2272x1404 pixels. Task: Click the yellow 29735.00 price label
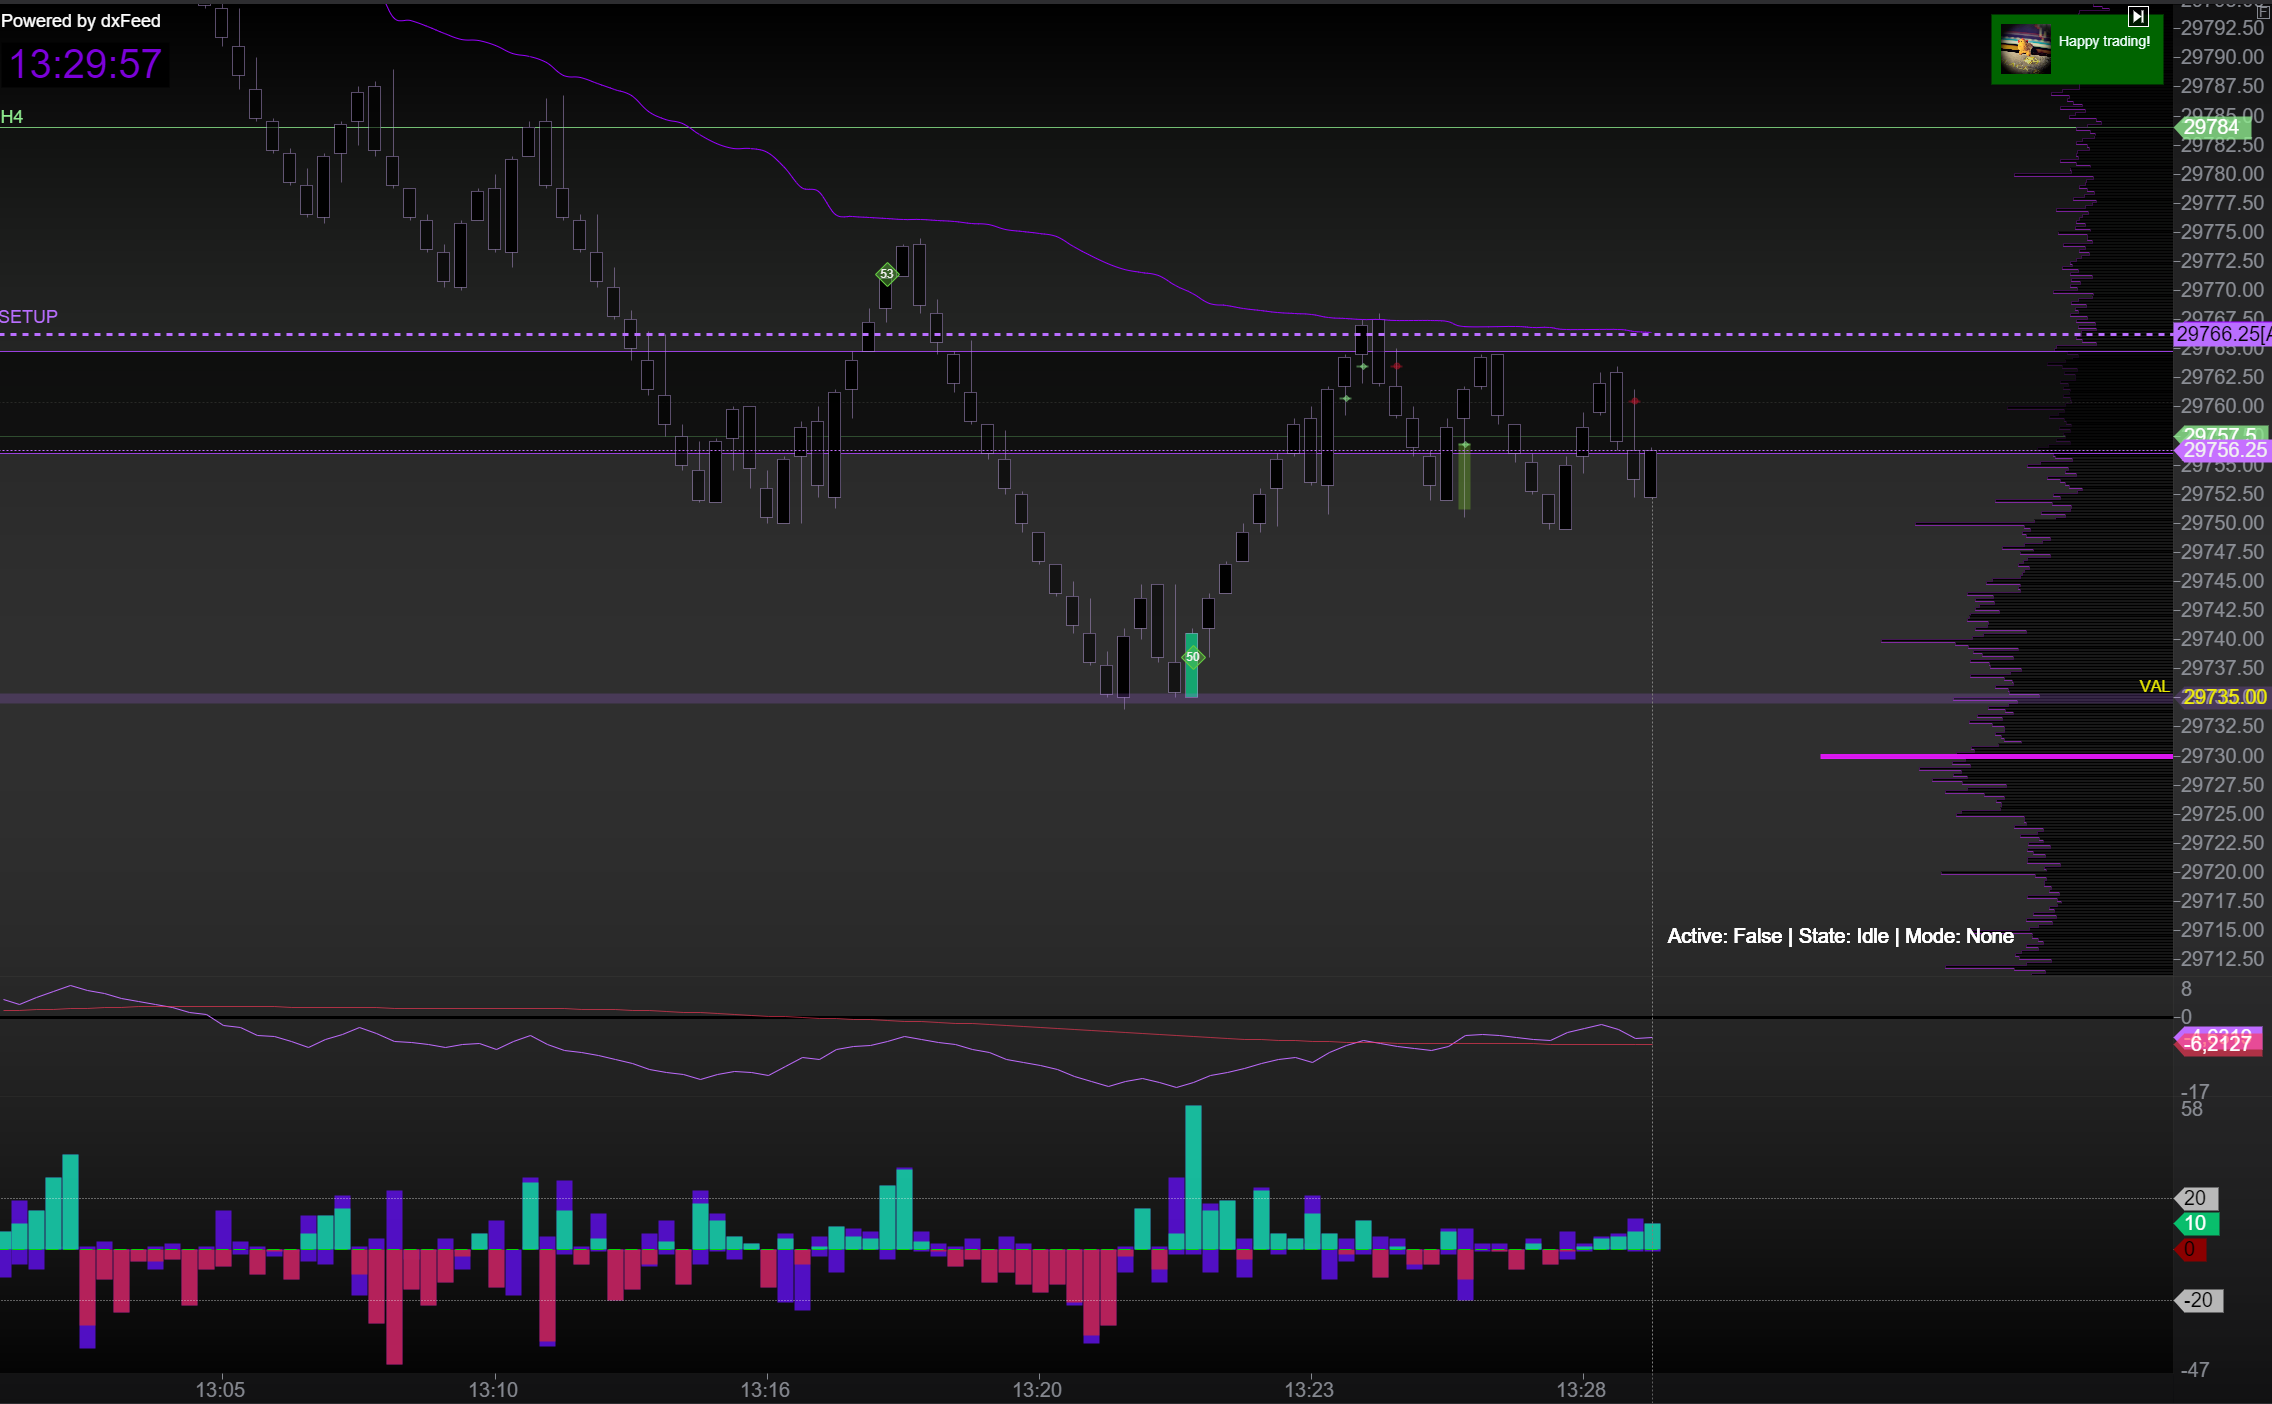(2224, 697)
